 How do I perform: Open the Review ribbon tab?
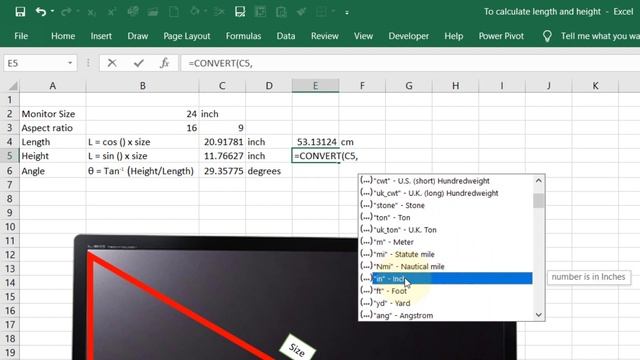pos(324,36)
